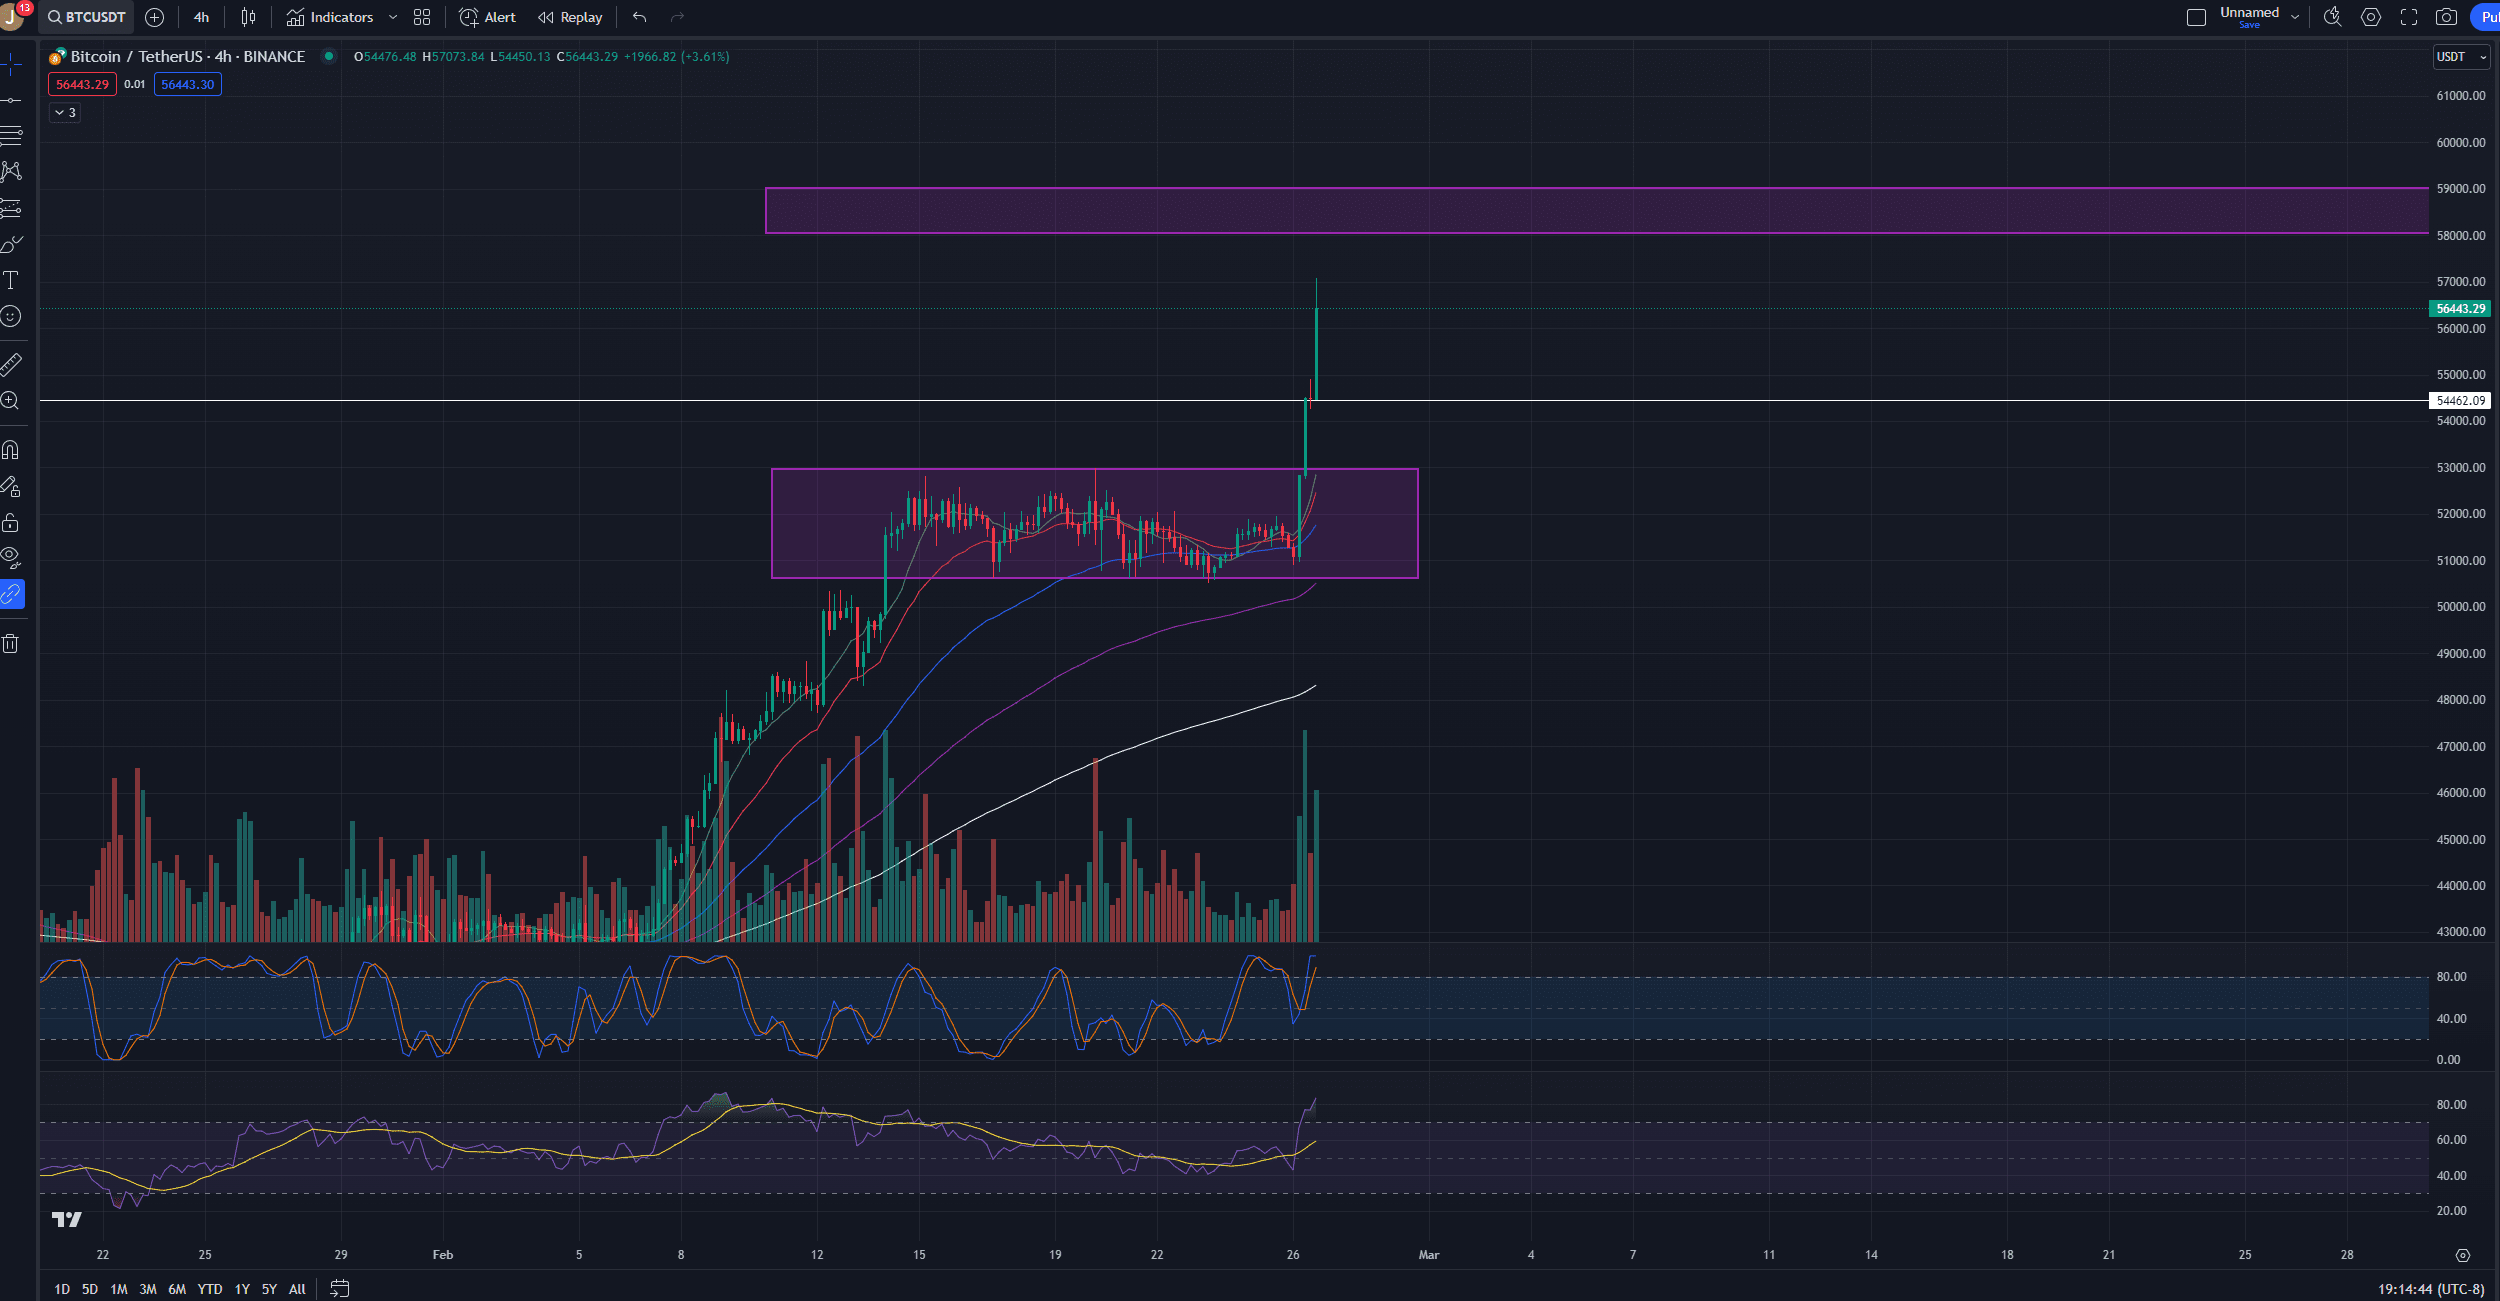Open the emoji icons tool
Image resolution: width=2500 pixels, height=1301 pixels.
[x=11, y=316]
